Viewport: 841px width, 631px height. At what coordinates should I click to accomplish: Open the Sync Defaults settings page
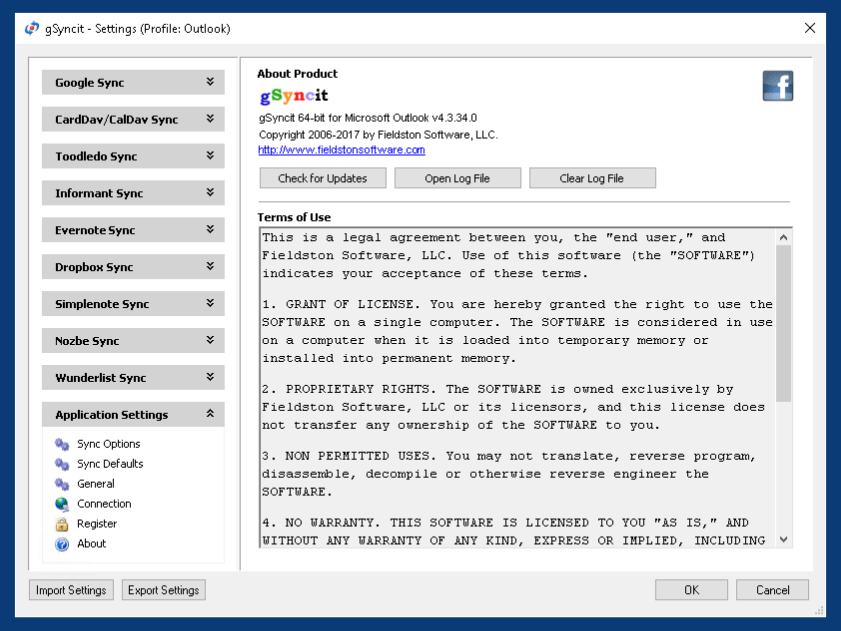(x=110, y=464)
